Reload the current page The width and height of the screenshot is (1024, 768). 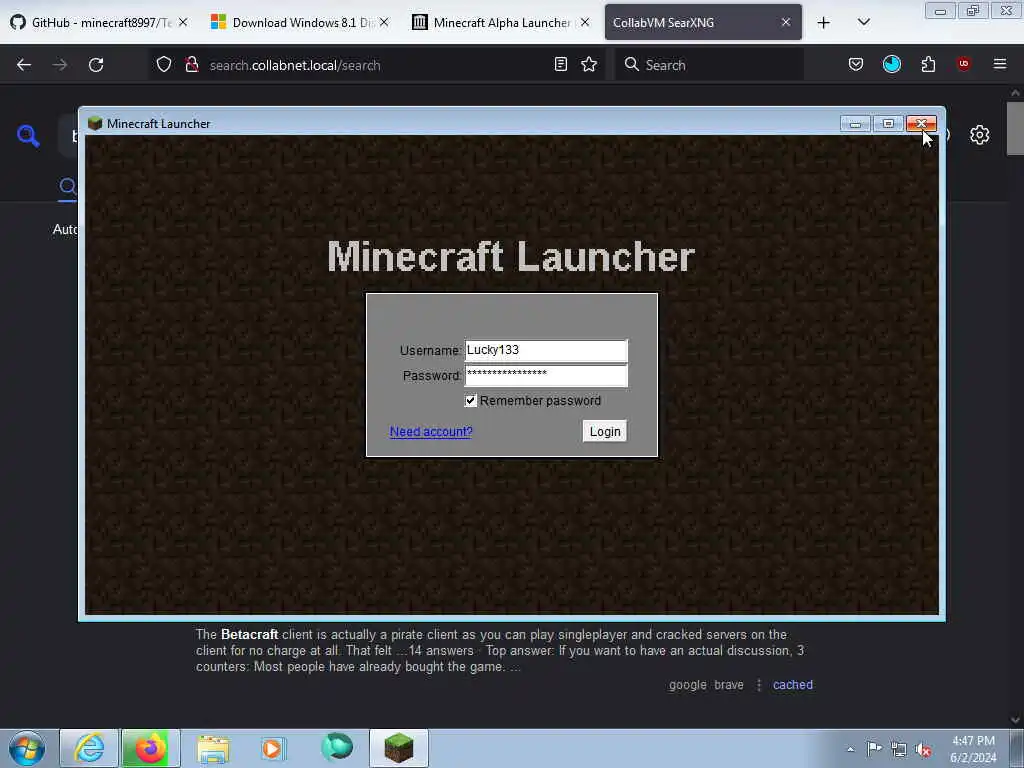[96, 65]
